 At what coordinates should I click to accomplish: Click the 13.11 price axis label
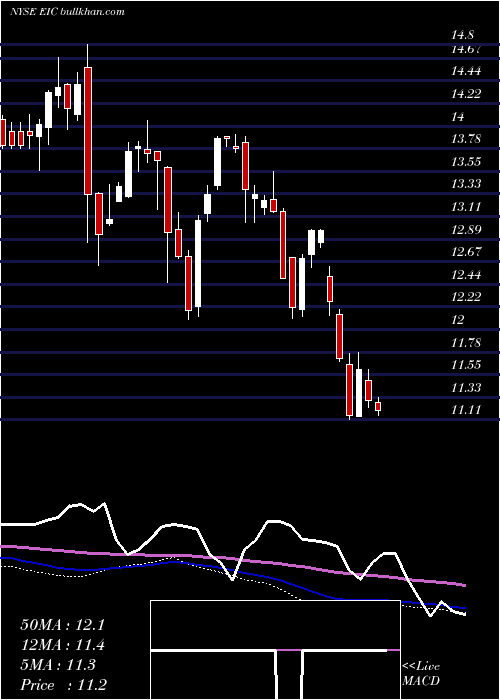[466, 207]
